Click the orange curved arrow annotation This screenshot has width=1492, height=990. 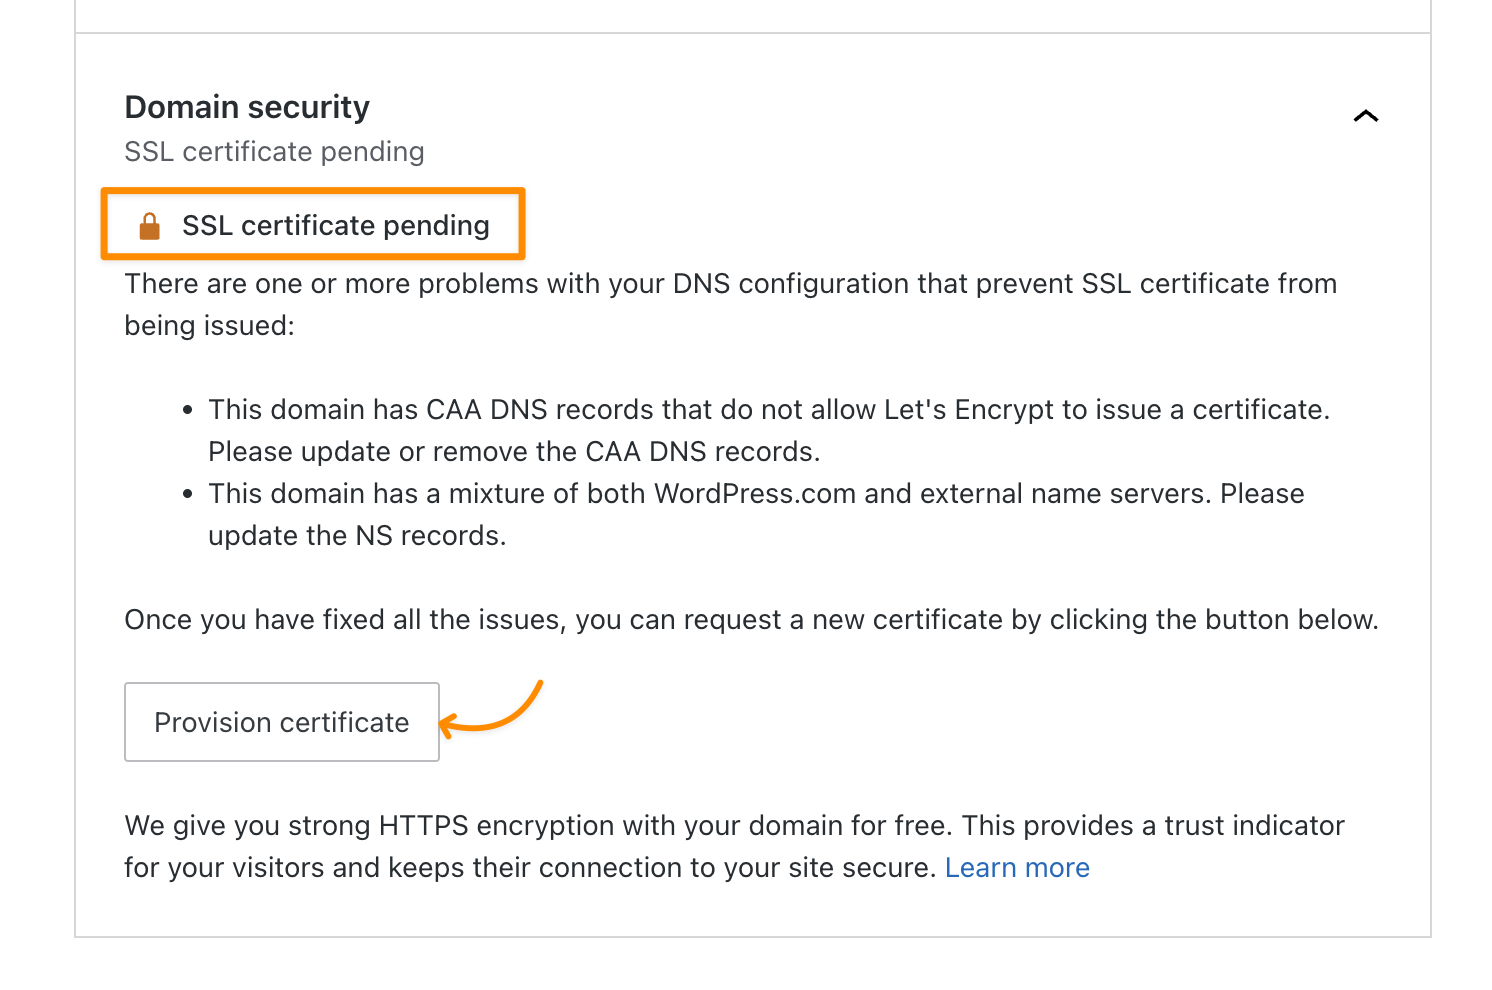496,710
